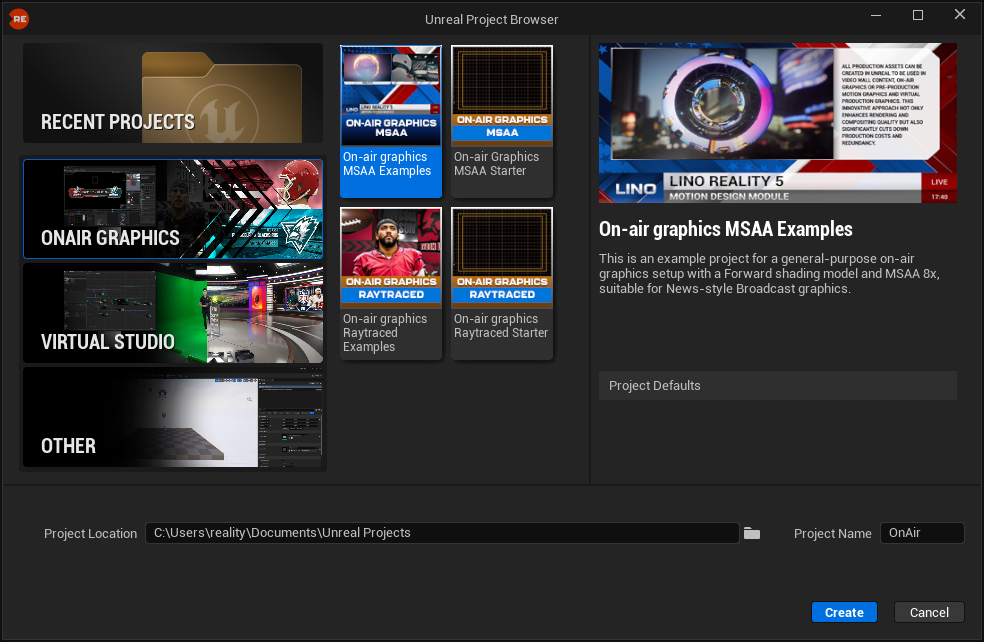Screen dimensions: 984x642
Task: Click the Project Location label
Action: pyautogui.click(x=90, y=533)
